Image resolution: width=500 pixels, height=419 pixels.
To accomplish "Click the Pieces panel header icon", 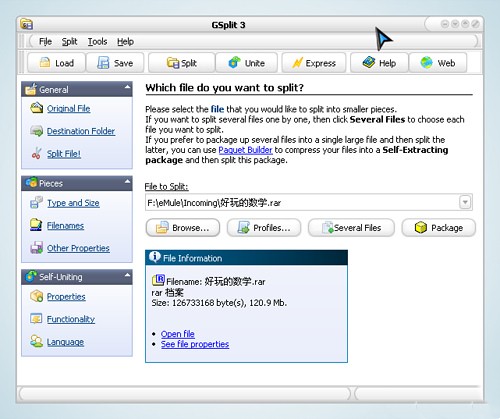I will pos(31,182).
